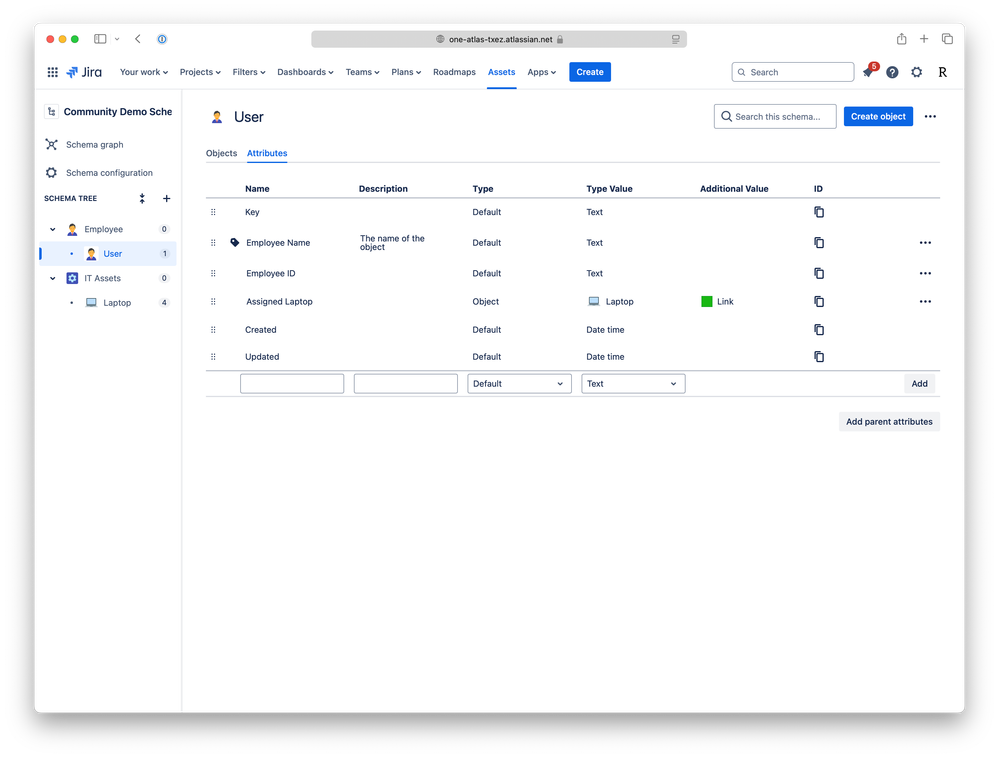Collapse the IT Assets tree node

pos(53,278)
